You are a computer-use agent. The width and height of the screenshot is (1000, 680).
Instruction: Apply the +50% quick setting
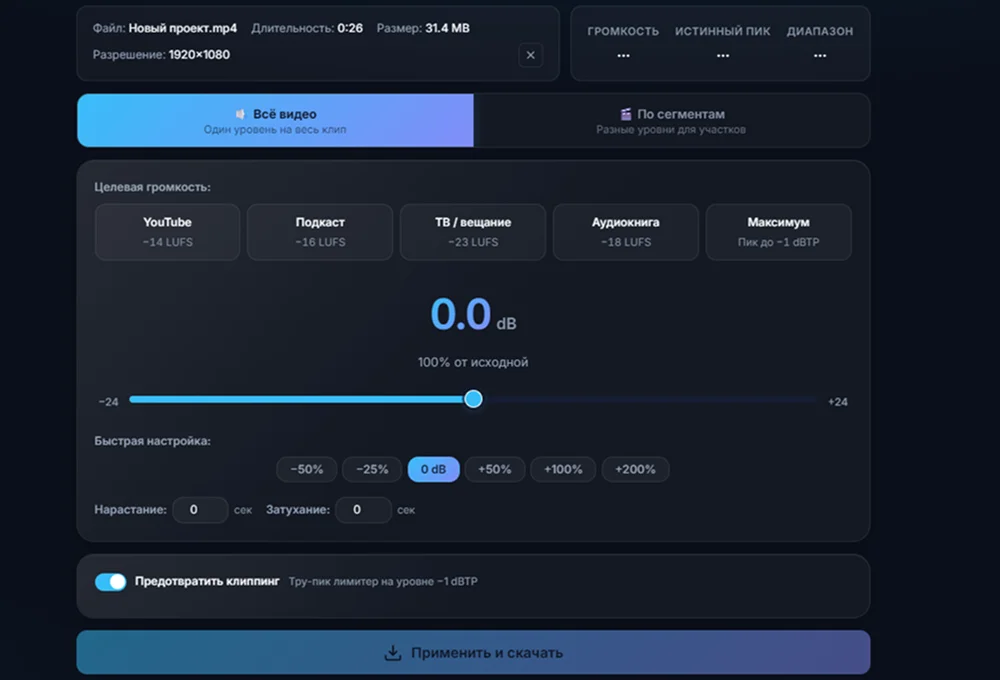pos(495,469)
